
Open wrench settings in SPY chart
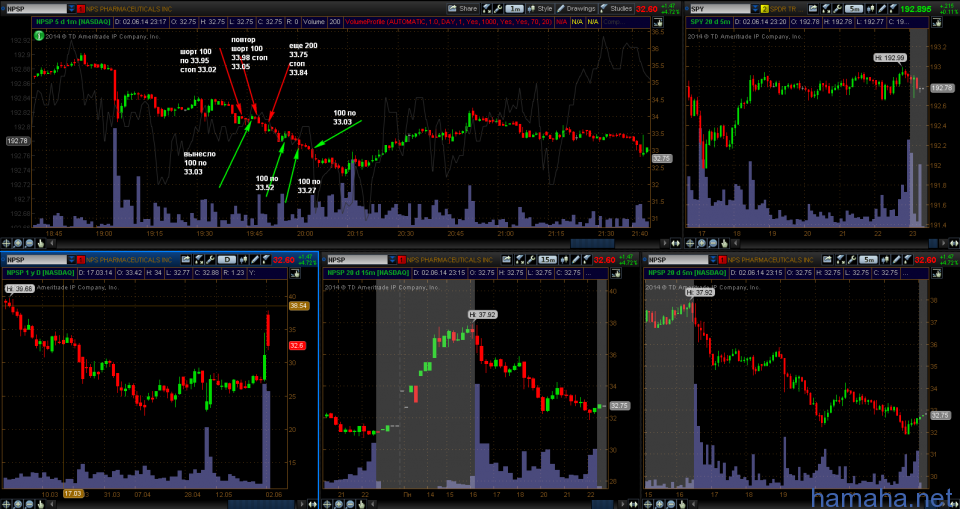pos(838,9)
